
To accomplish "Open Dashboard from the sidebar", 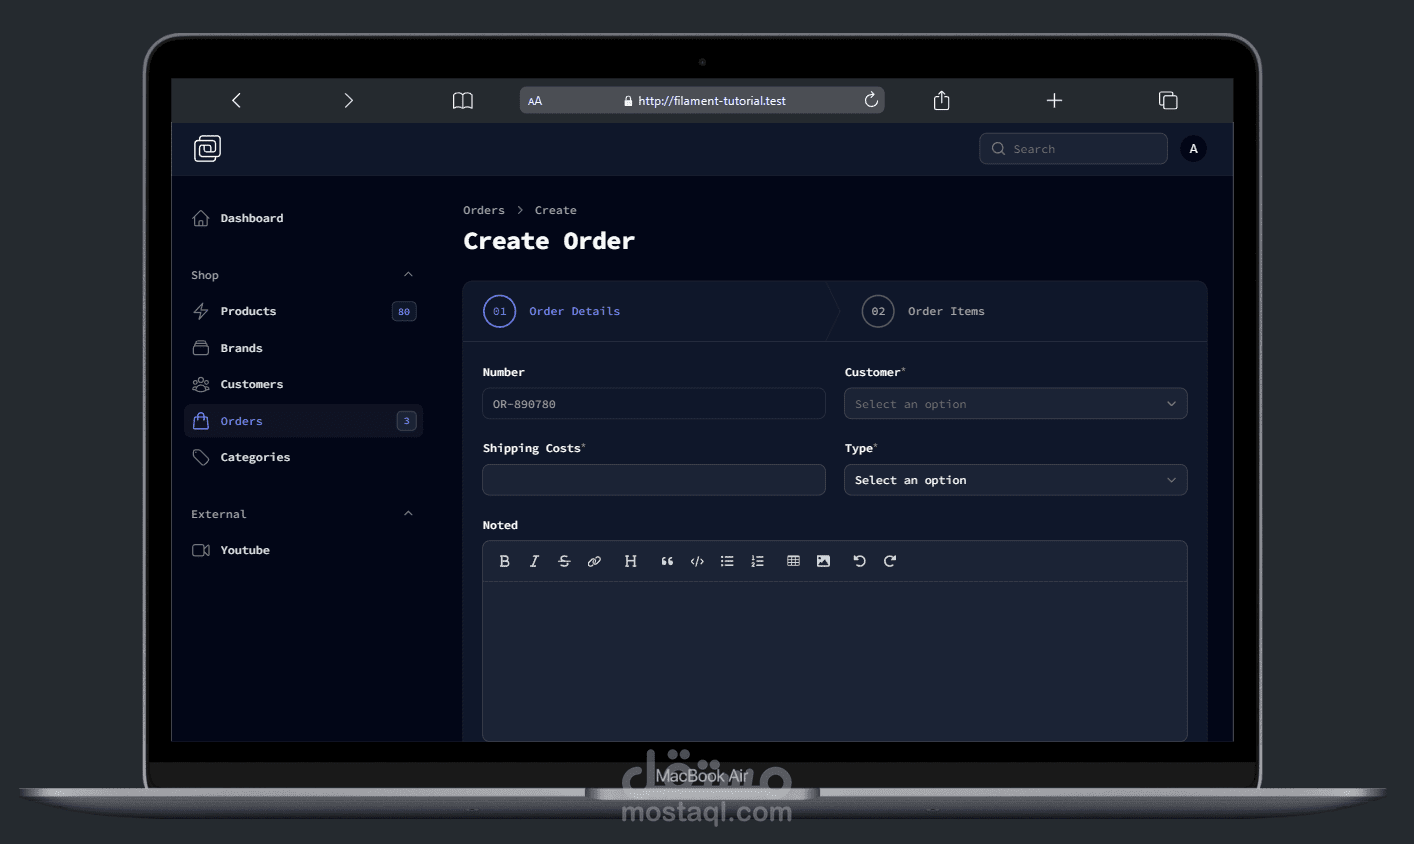I will click(x=303, y=218).
